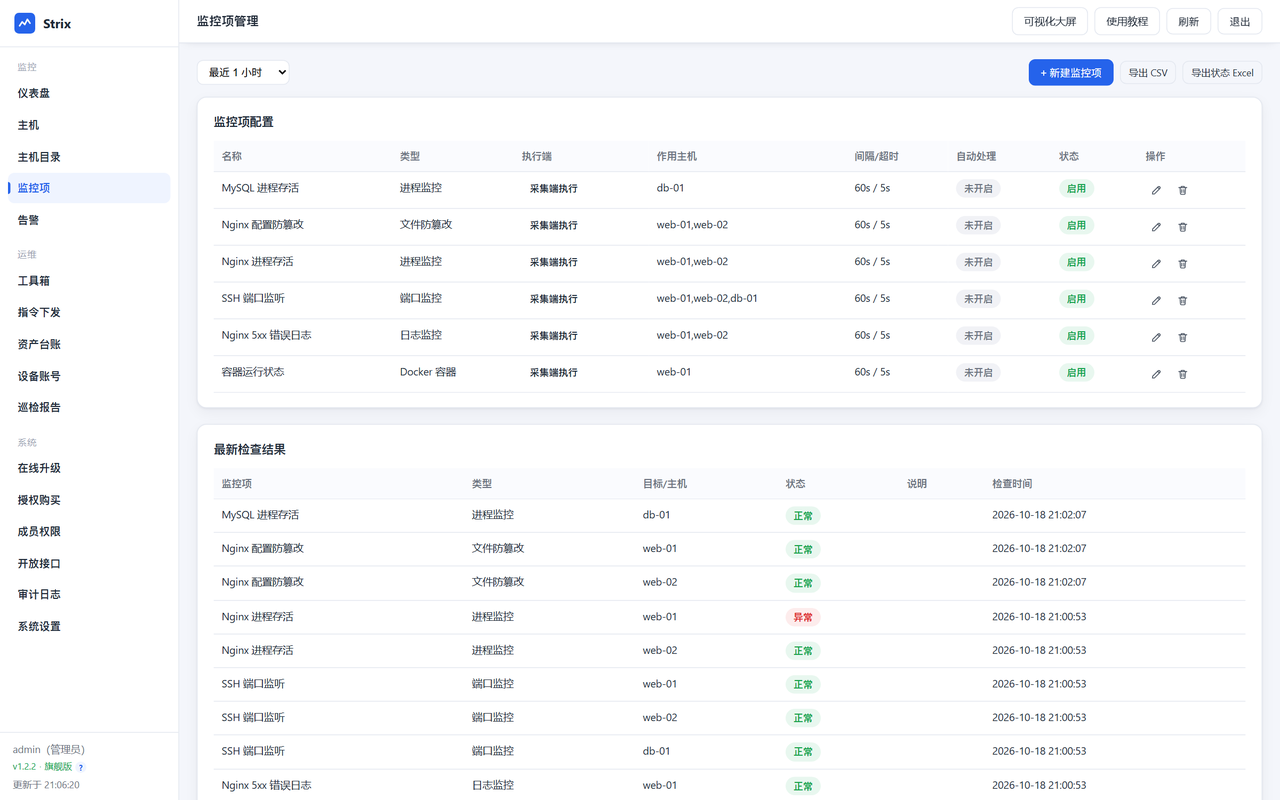The image size is (1280, 800).
Task: Click the help icon beside 旗舰版
Action: (81, 767)
